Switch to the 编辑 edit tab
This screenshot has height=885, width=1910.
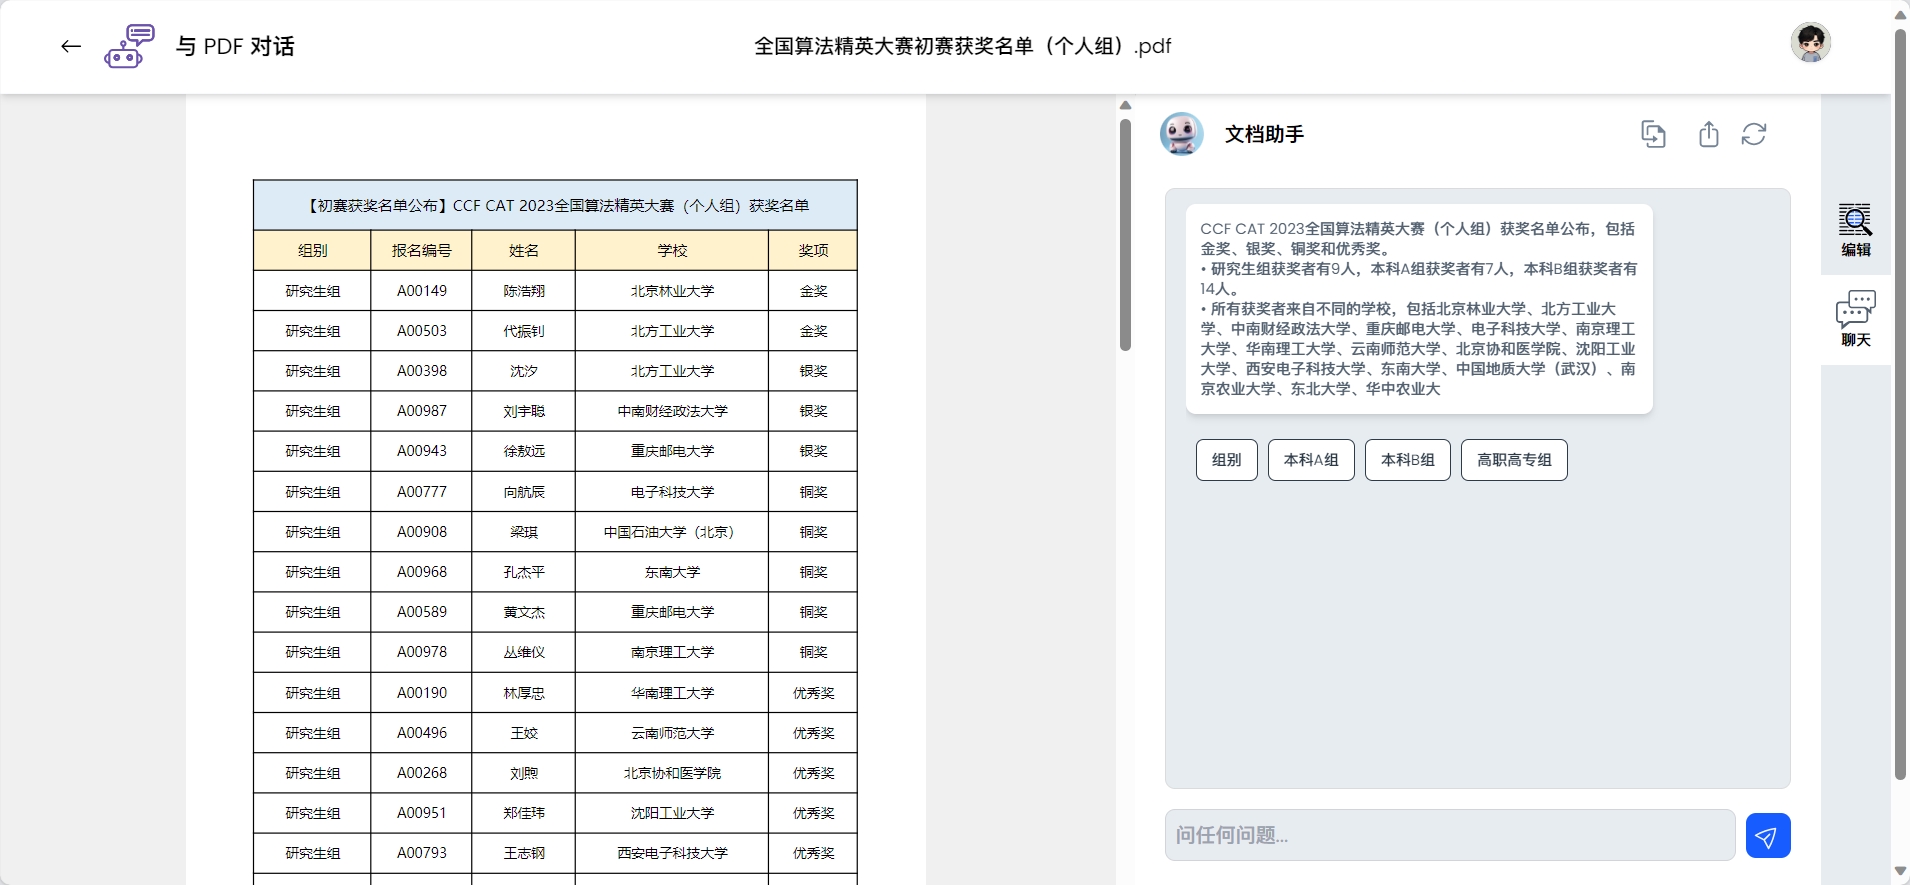(1855, 230)
